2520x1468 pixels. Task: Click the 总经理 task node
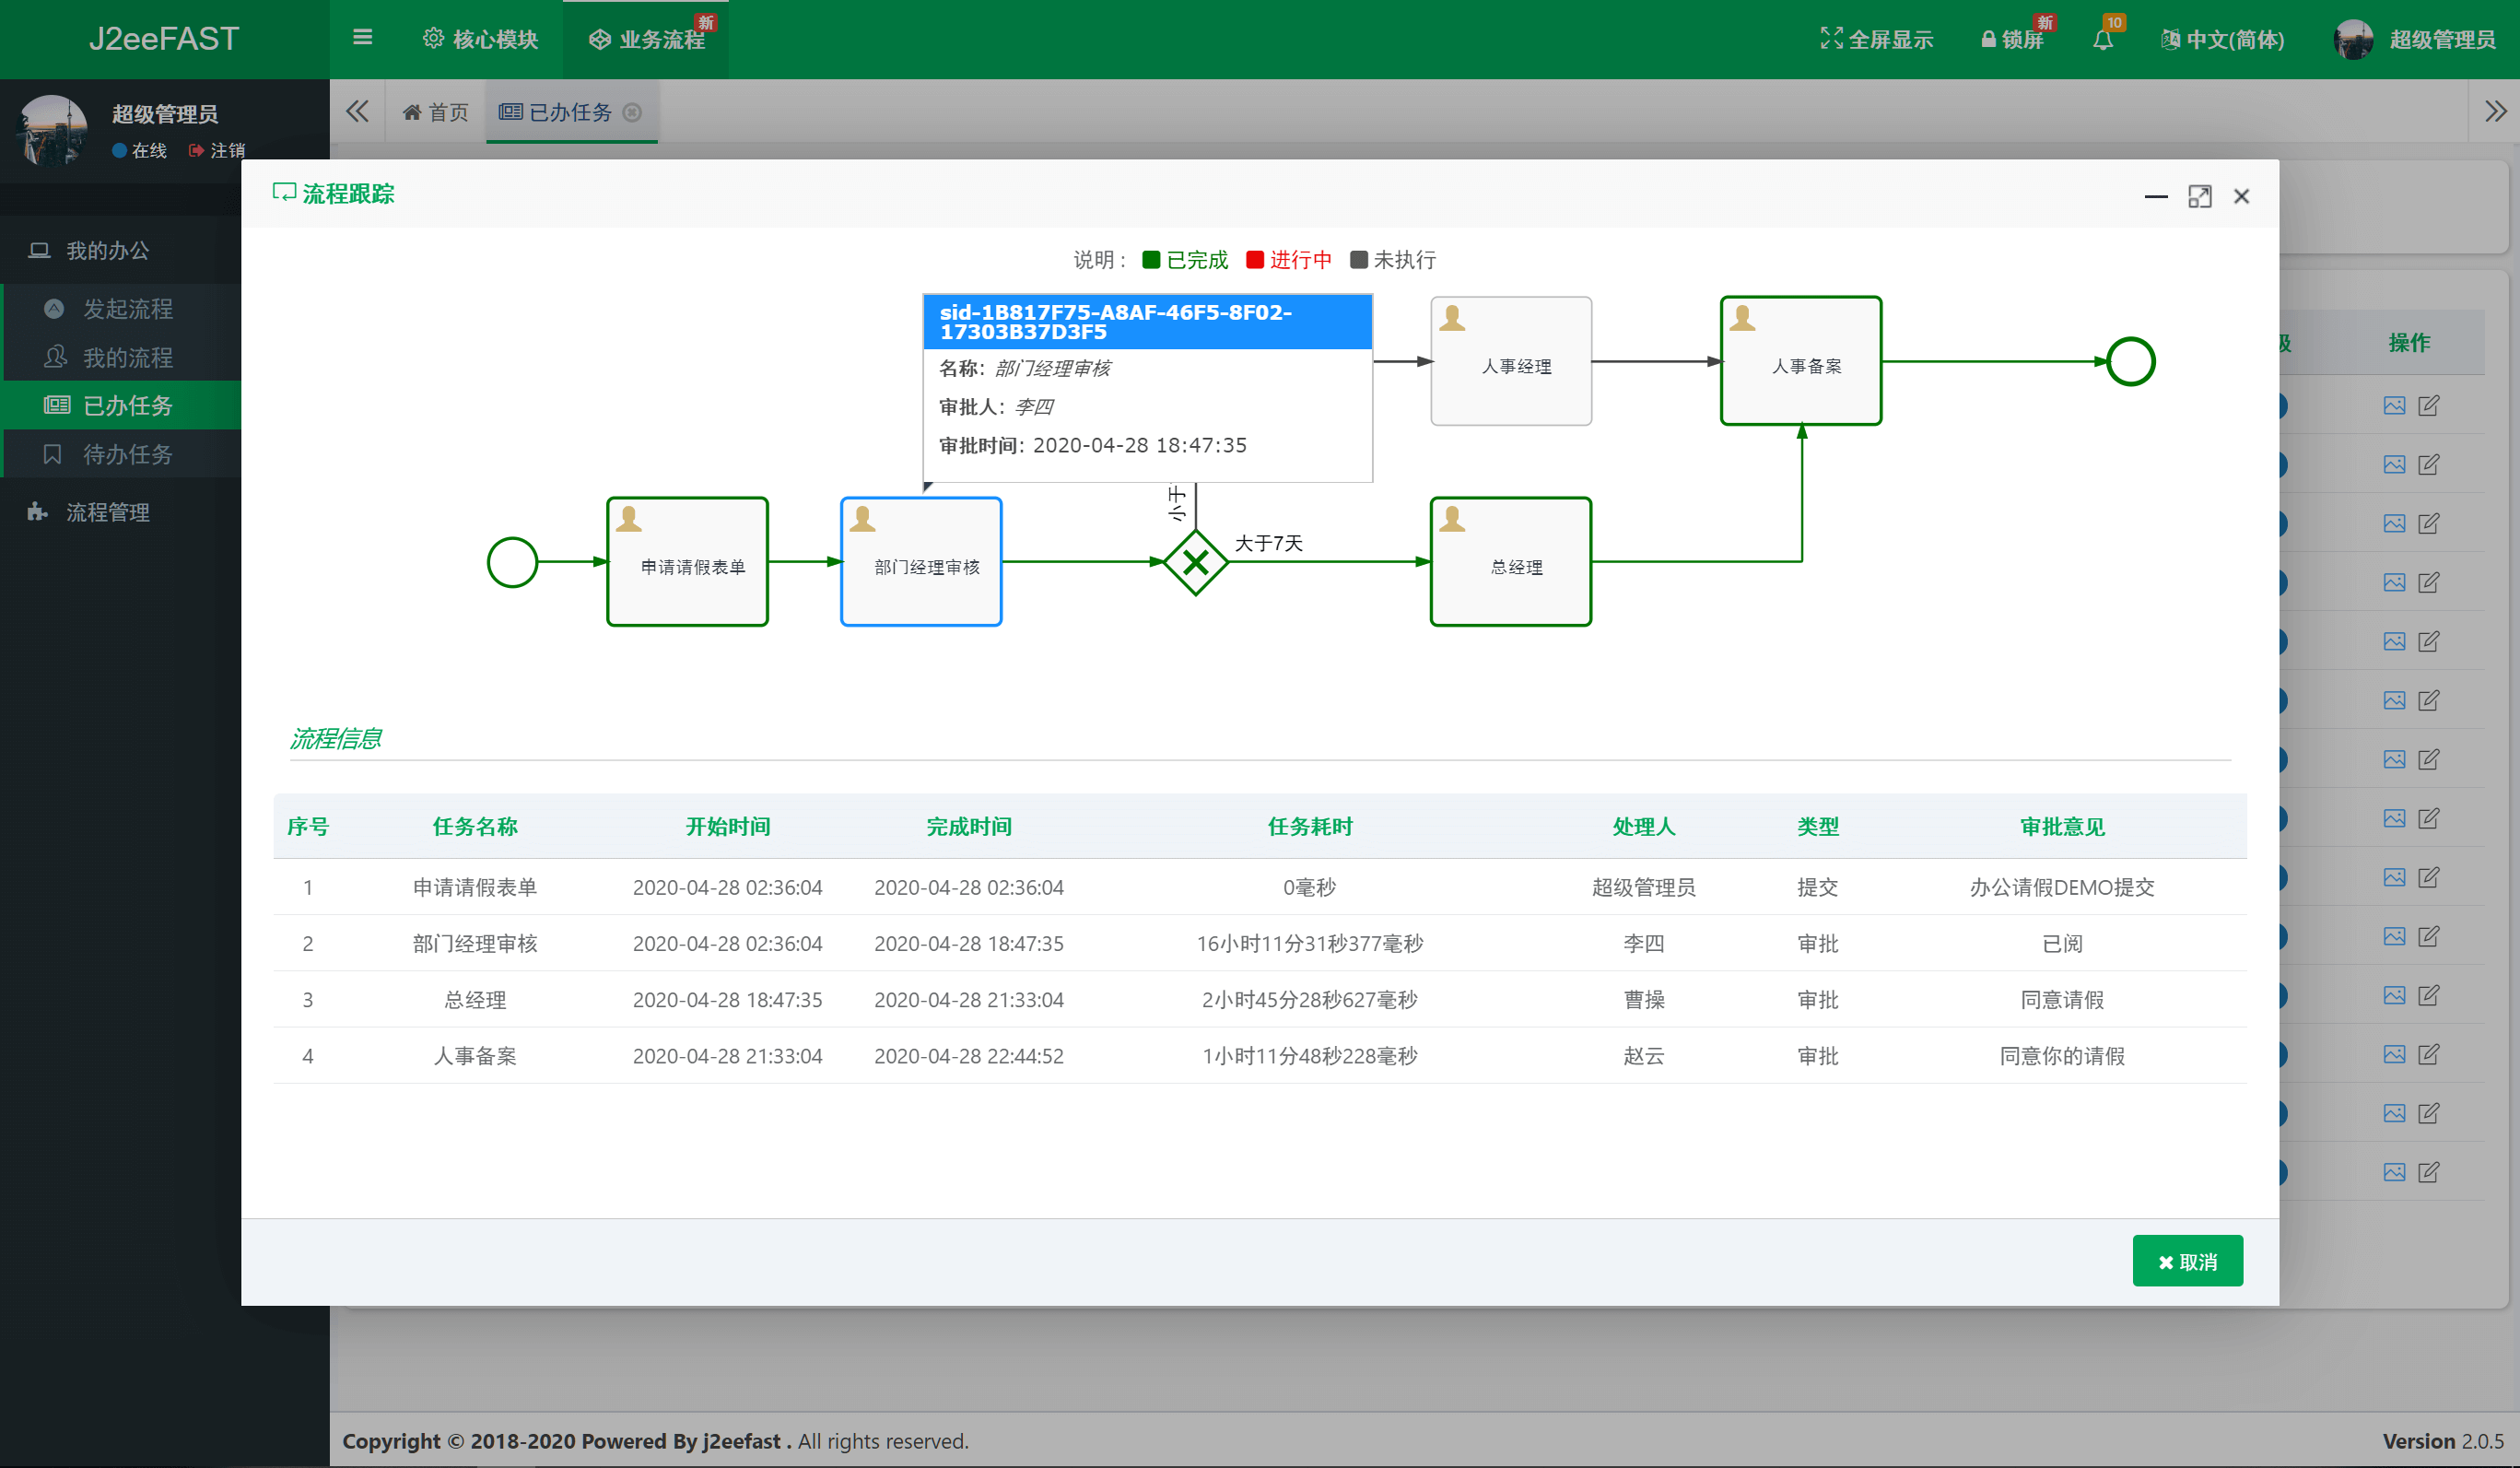click(x=1510, y=562)
